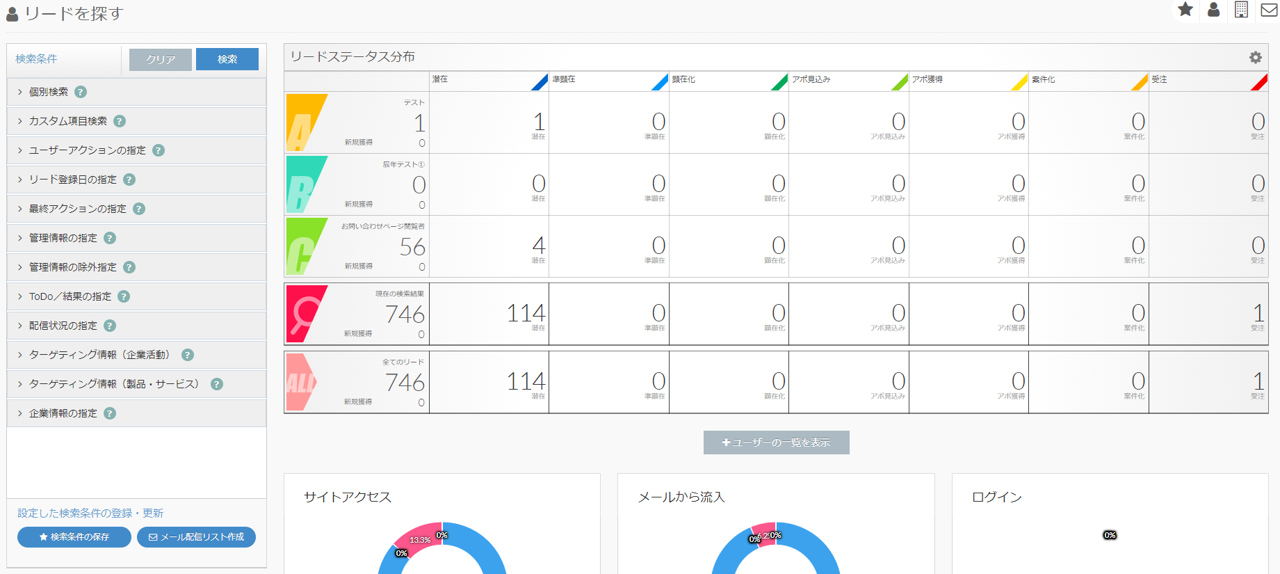Click 設定した検索条件の登録・更新 label
The image size is (1280, 574).
point(90,513)
